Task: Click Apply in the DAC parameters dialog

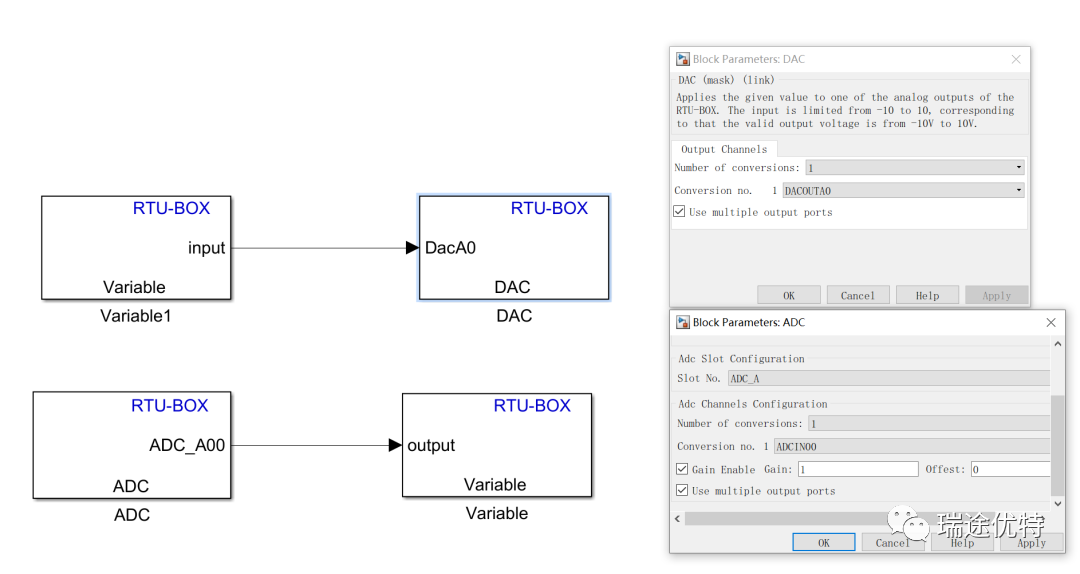Action: 996,295
